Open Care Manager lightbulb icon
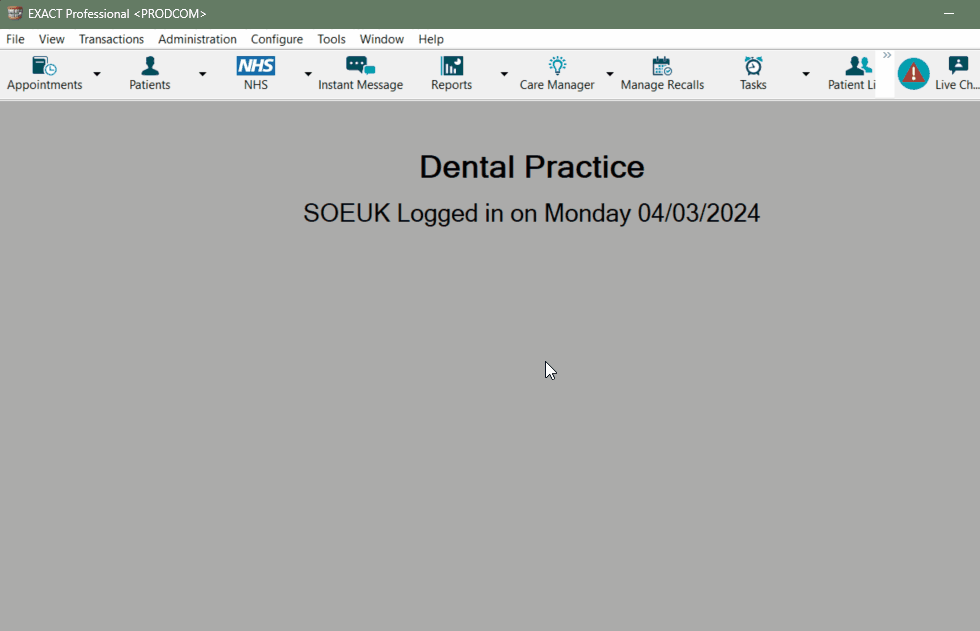Image resolution: width=980 pixels, height=631 pixels. (557, 67)
